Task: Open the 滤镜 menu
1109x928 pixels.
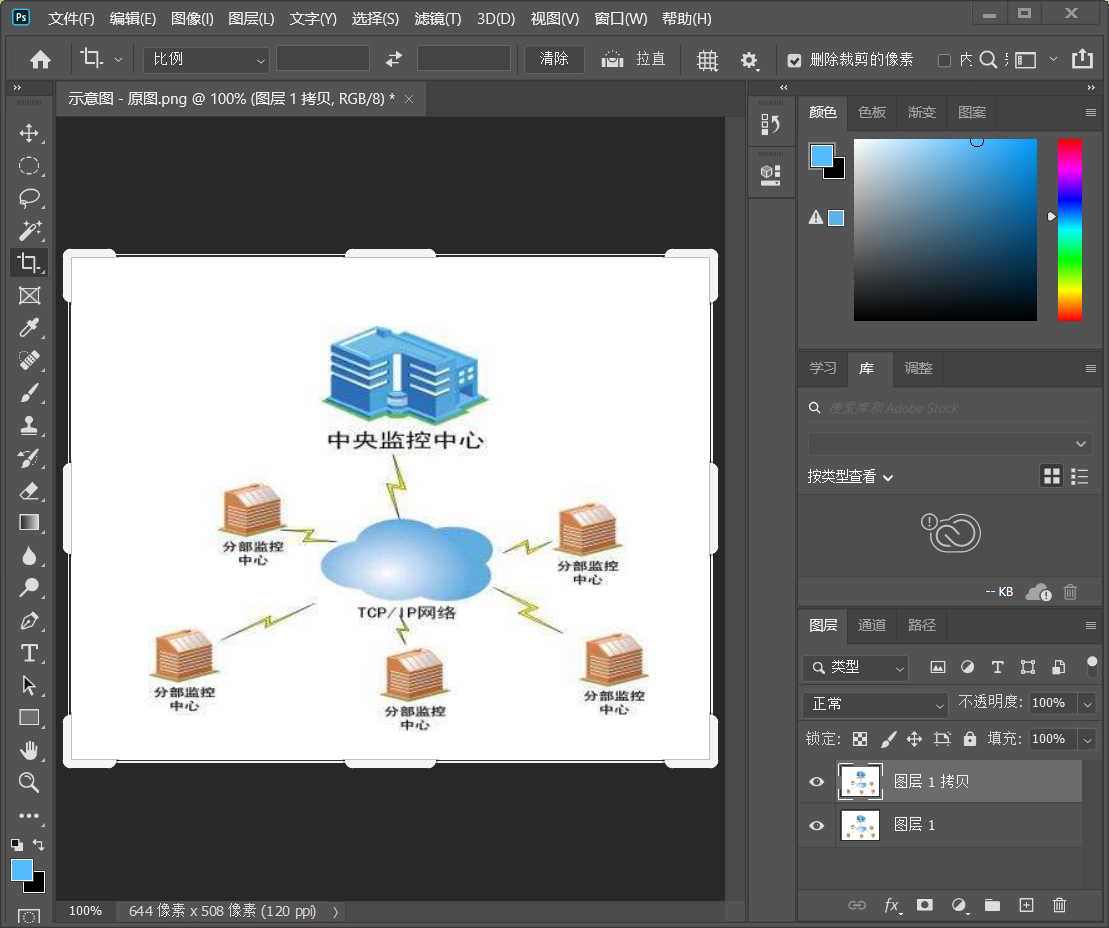Action: (x=437, y=18)
